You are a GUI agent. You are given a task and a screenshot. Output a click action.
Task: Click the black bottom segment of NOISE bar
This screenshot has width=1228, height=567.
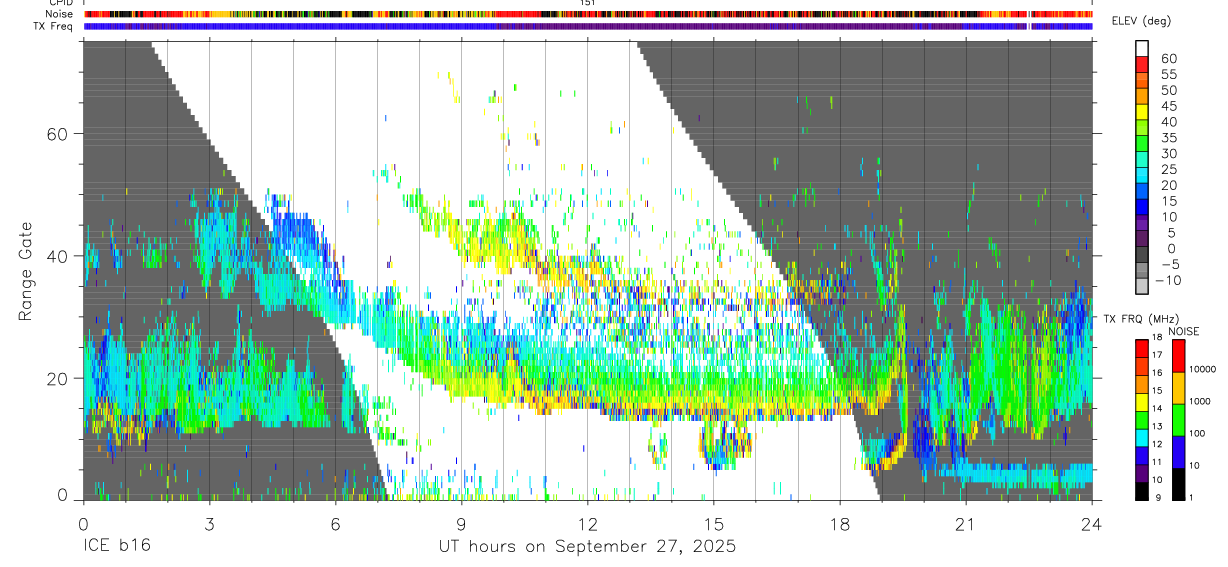[1177, 484]
